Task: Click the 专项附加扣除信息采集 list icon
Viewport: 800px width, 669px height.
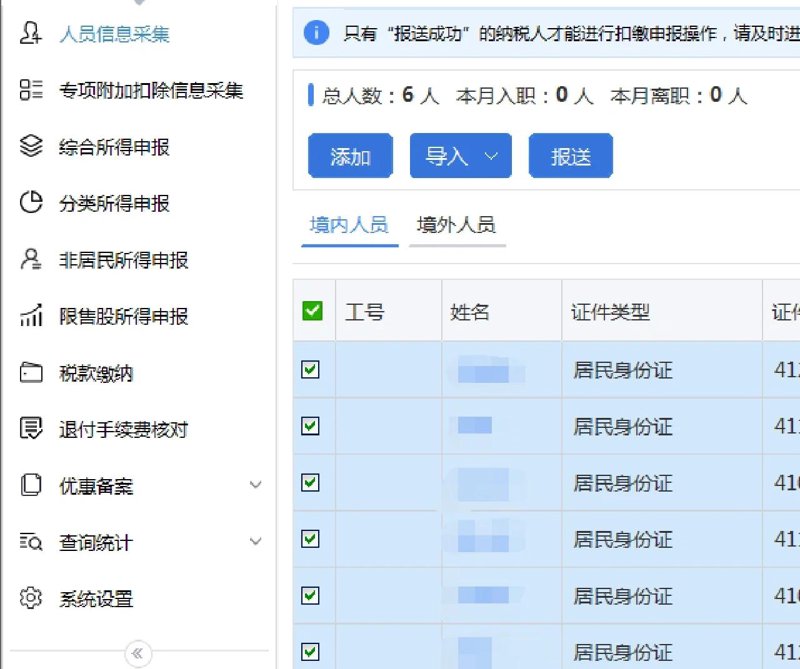Action: click(31, 90)
